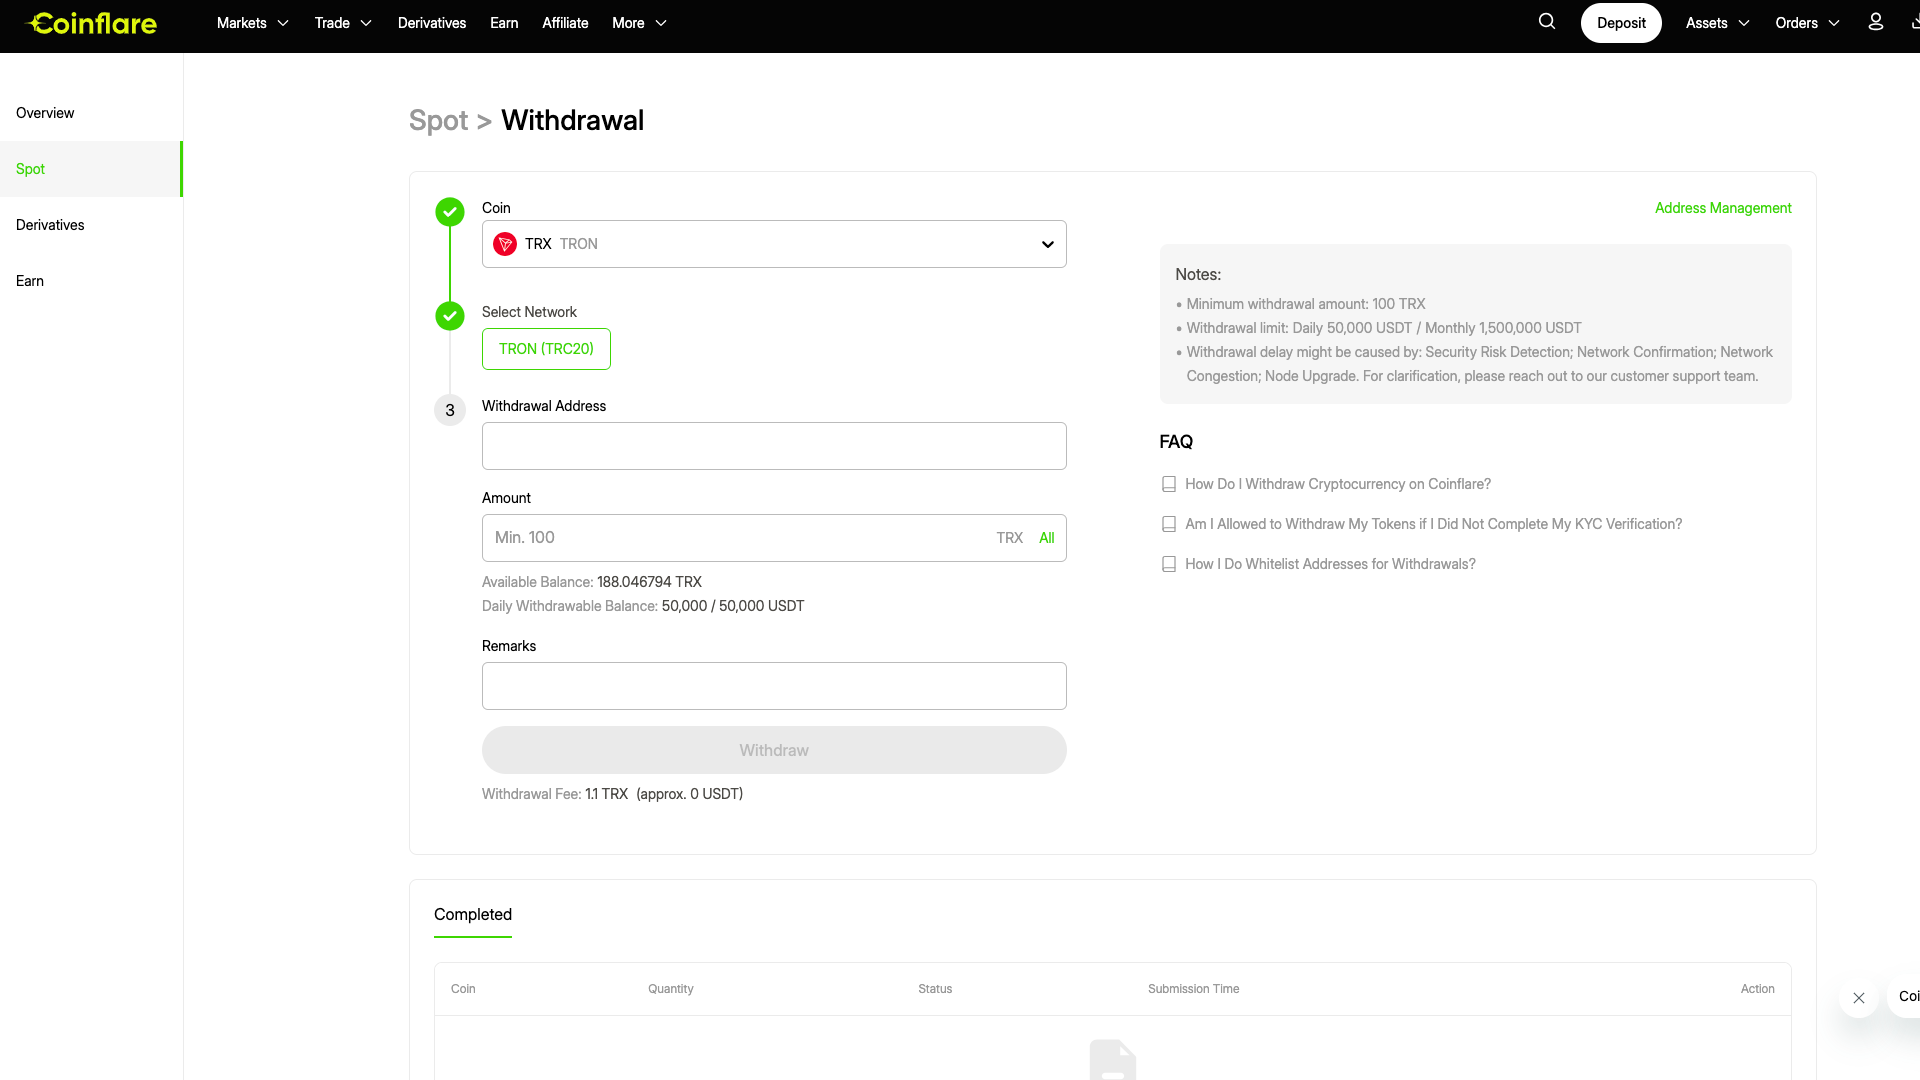This screenshot has width=1920, height=1080.
Task: Open the user profile icon
Action: [1876, 22]
